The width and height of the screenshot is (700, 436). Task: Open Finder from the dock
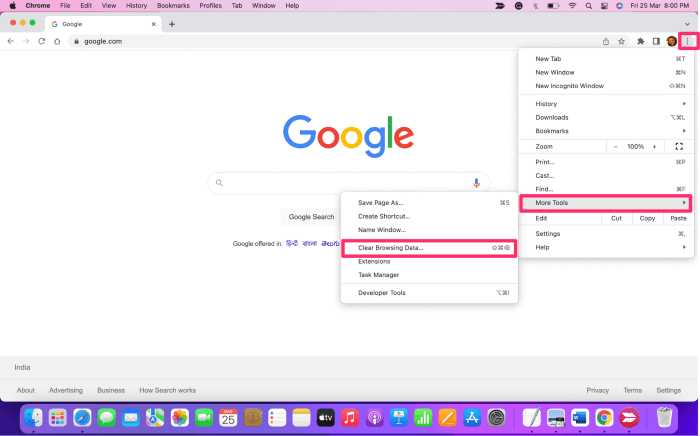pyautogui.click(x=33, y=418)
